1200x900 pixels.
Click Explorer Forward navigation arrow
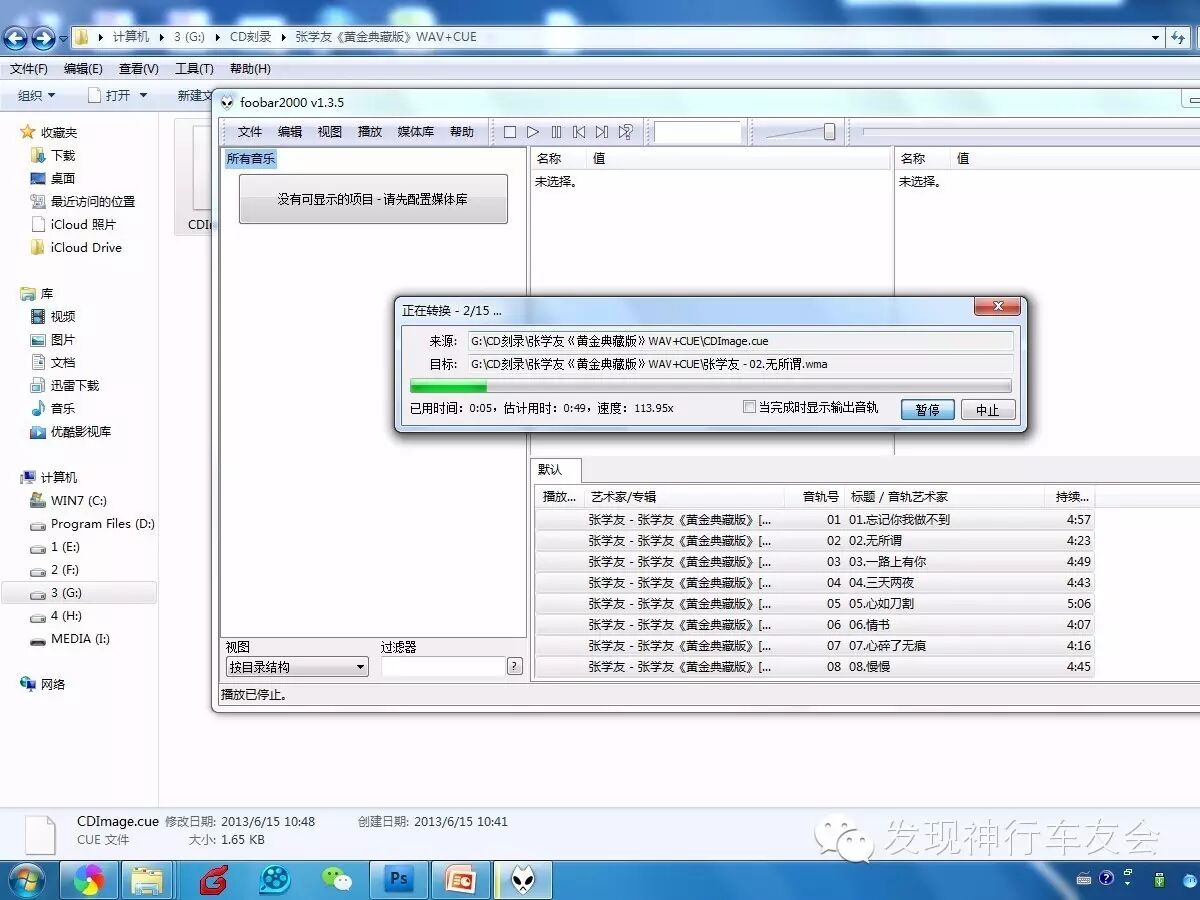pos(43,38)
